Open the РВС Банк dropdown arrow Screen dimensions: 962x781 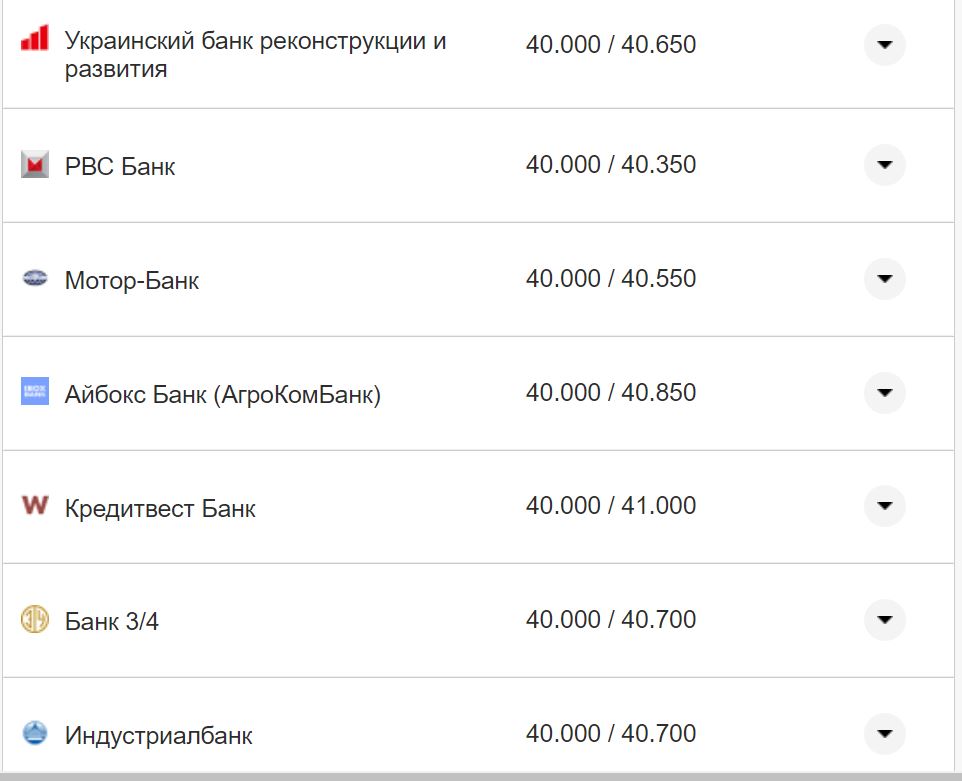(x=884, y=165)
